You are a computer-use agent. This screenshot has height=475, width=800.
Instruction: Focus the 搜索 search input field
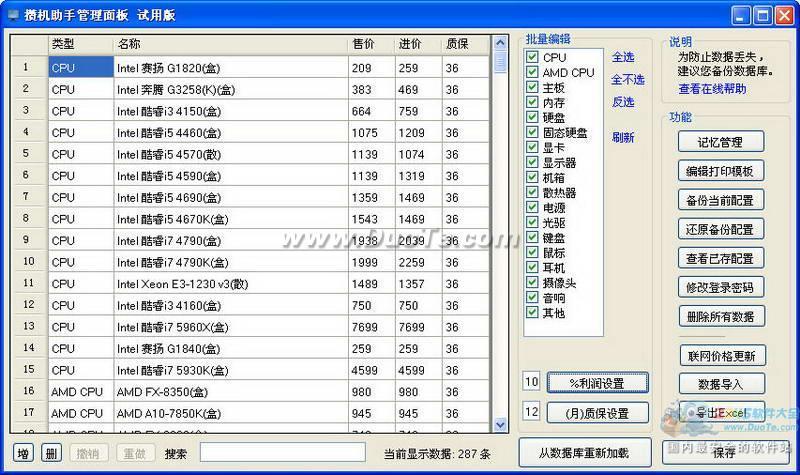coord(282,453)
